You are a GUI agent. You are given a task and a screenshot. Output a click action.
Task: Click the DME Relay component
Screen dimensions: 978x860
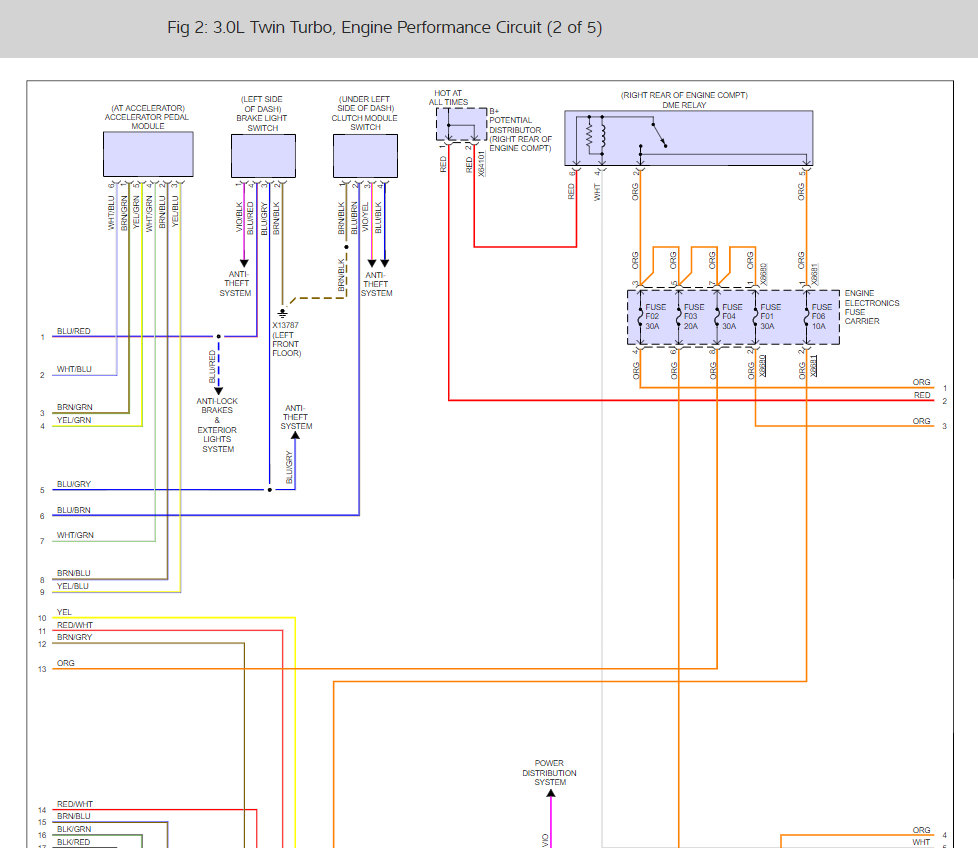pos(688,138)
